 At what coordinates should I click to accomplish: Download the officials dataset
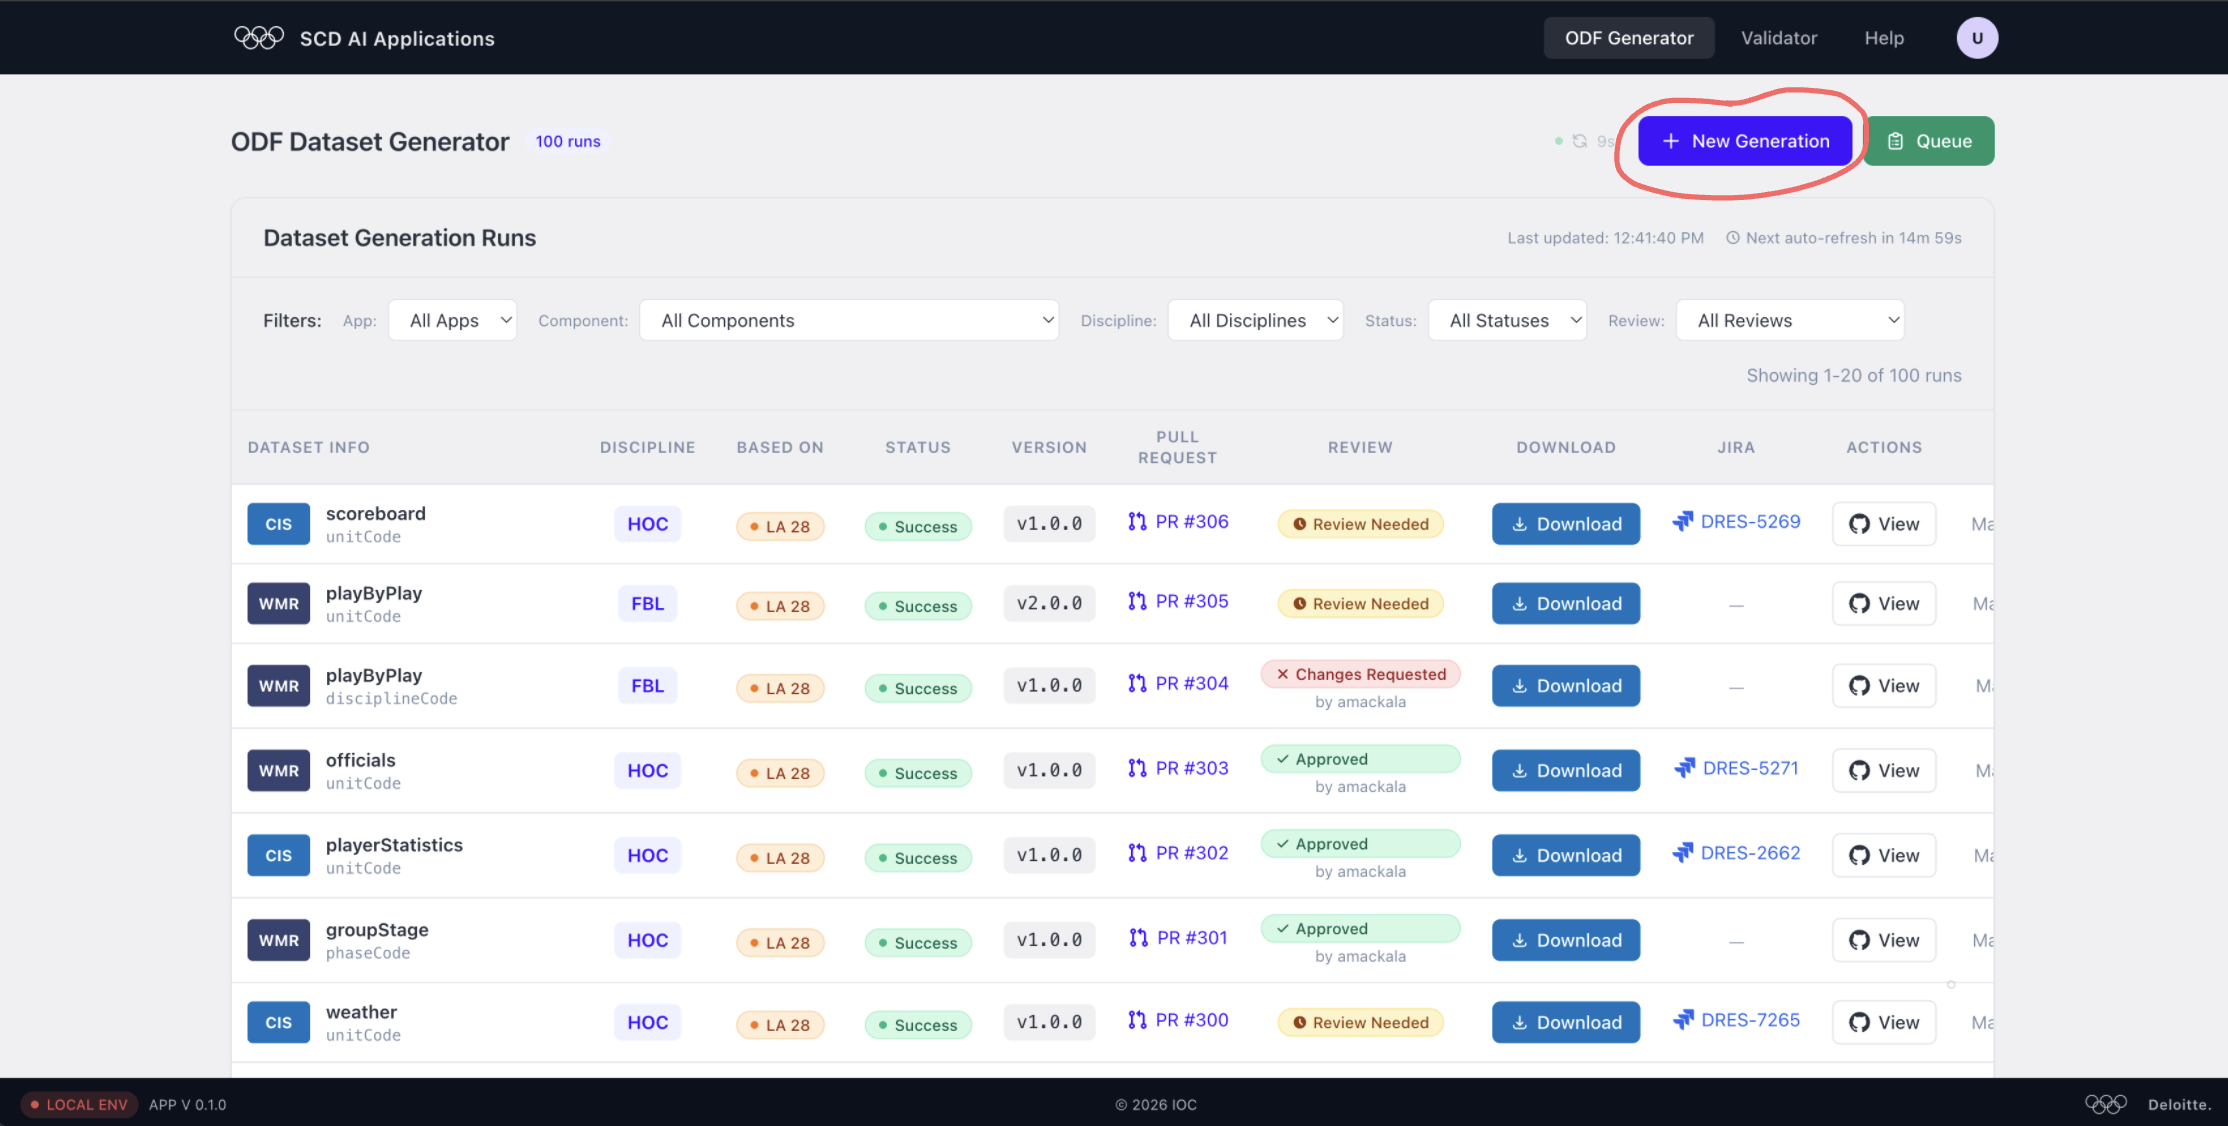[1566, 771]
